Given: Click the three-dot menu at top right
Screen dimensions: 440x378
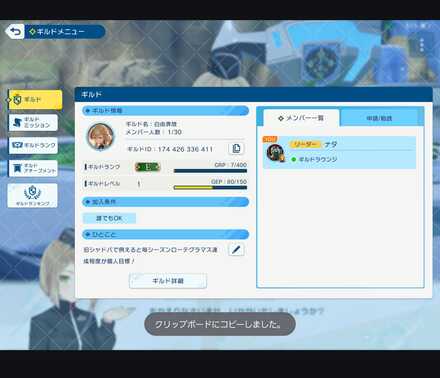Looking at the screenshot, I should click(422, 45).
